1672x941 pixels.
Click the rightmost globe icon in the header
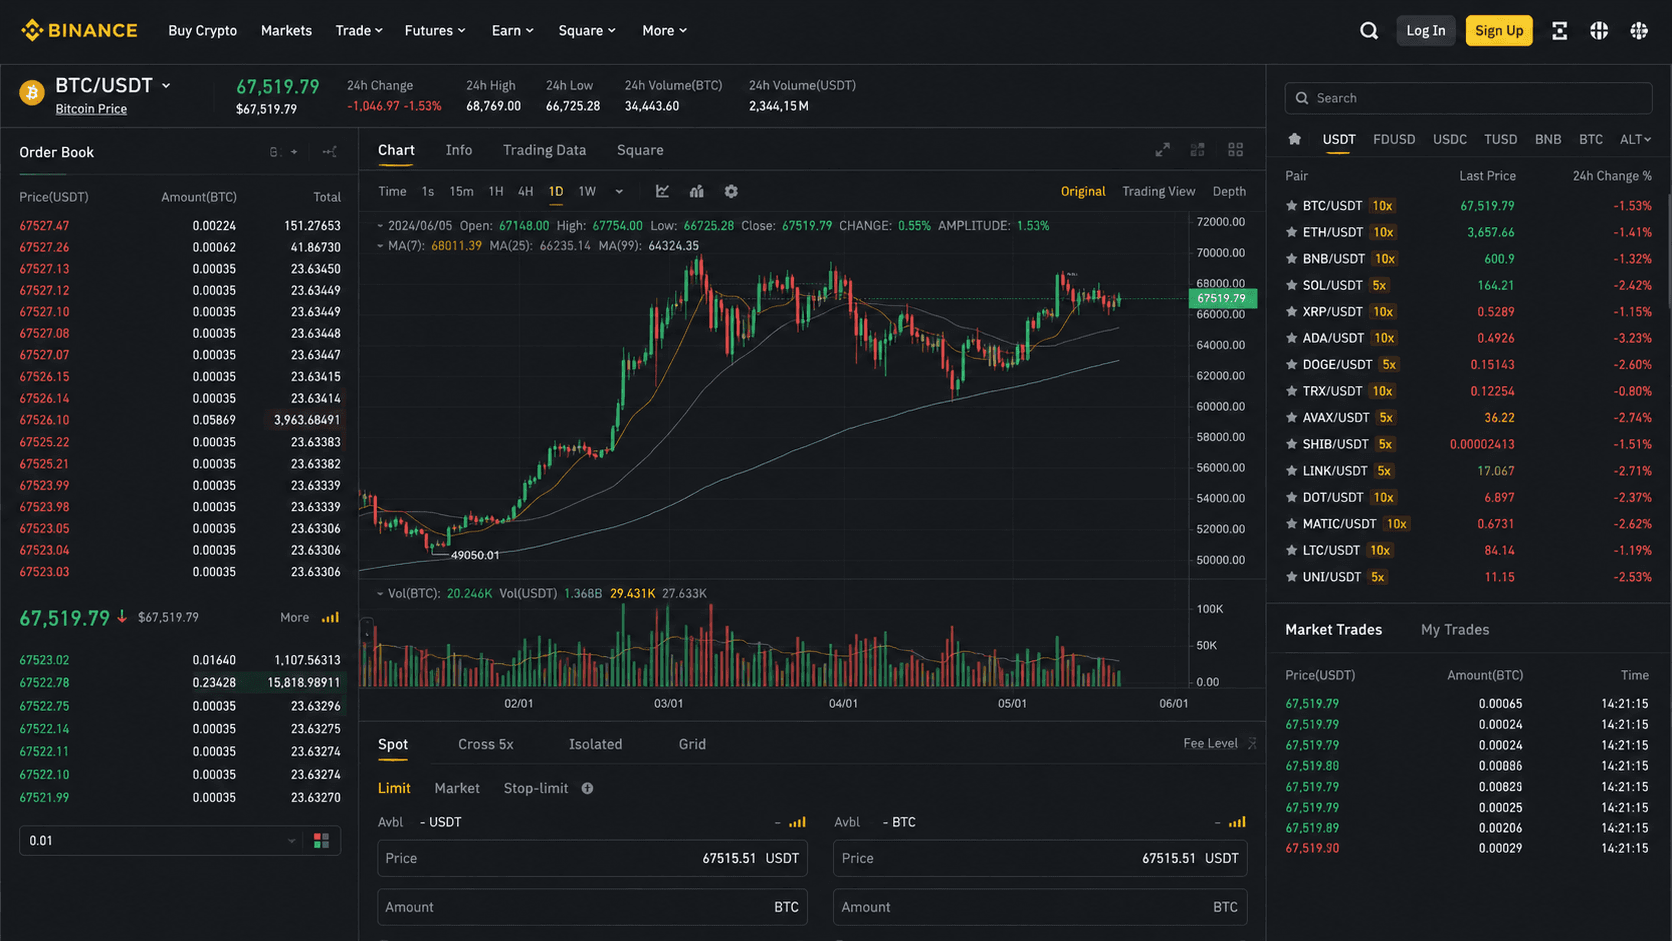[1639, 31]
